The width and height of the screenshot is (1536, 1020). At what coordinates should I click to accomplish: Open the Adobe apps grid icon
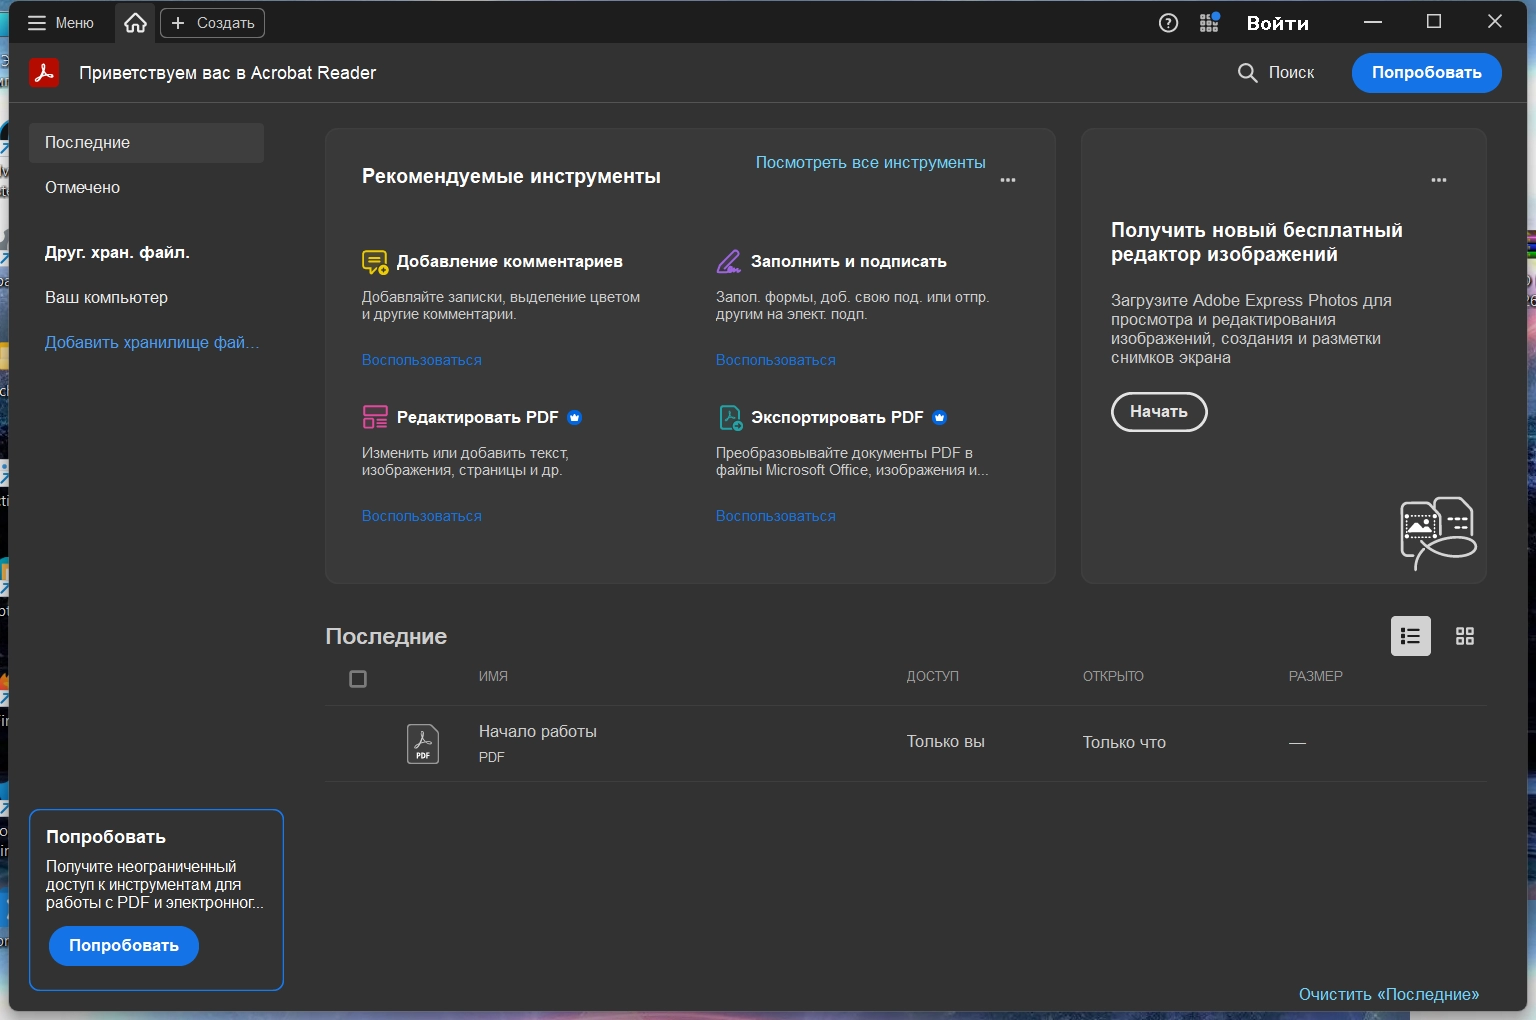pyautogui.click(x=1209, y=23)
